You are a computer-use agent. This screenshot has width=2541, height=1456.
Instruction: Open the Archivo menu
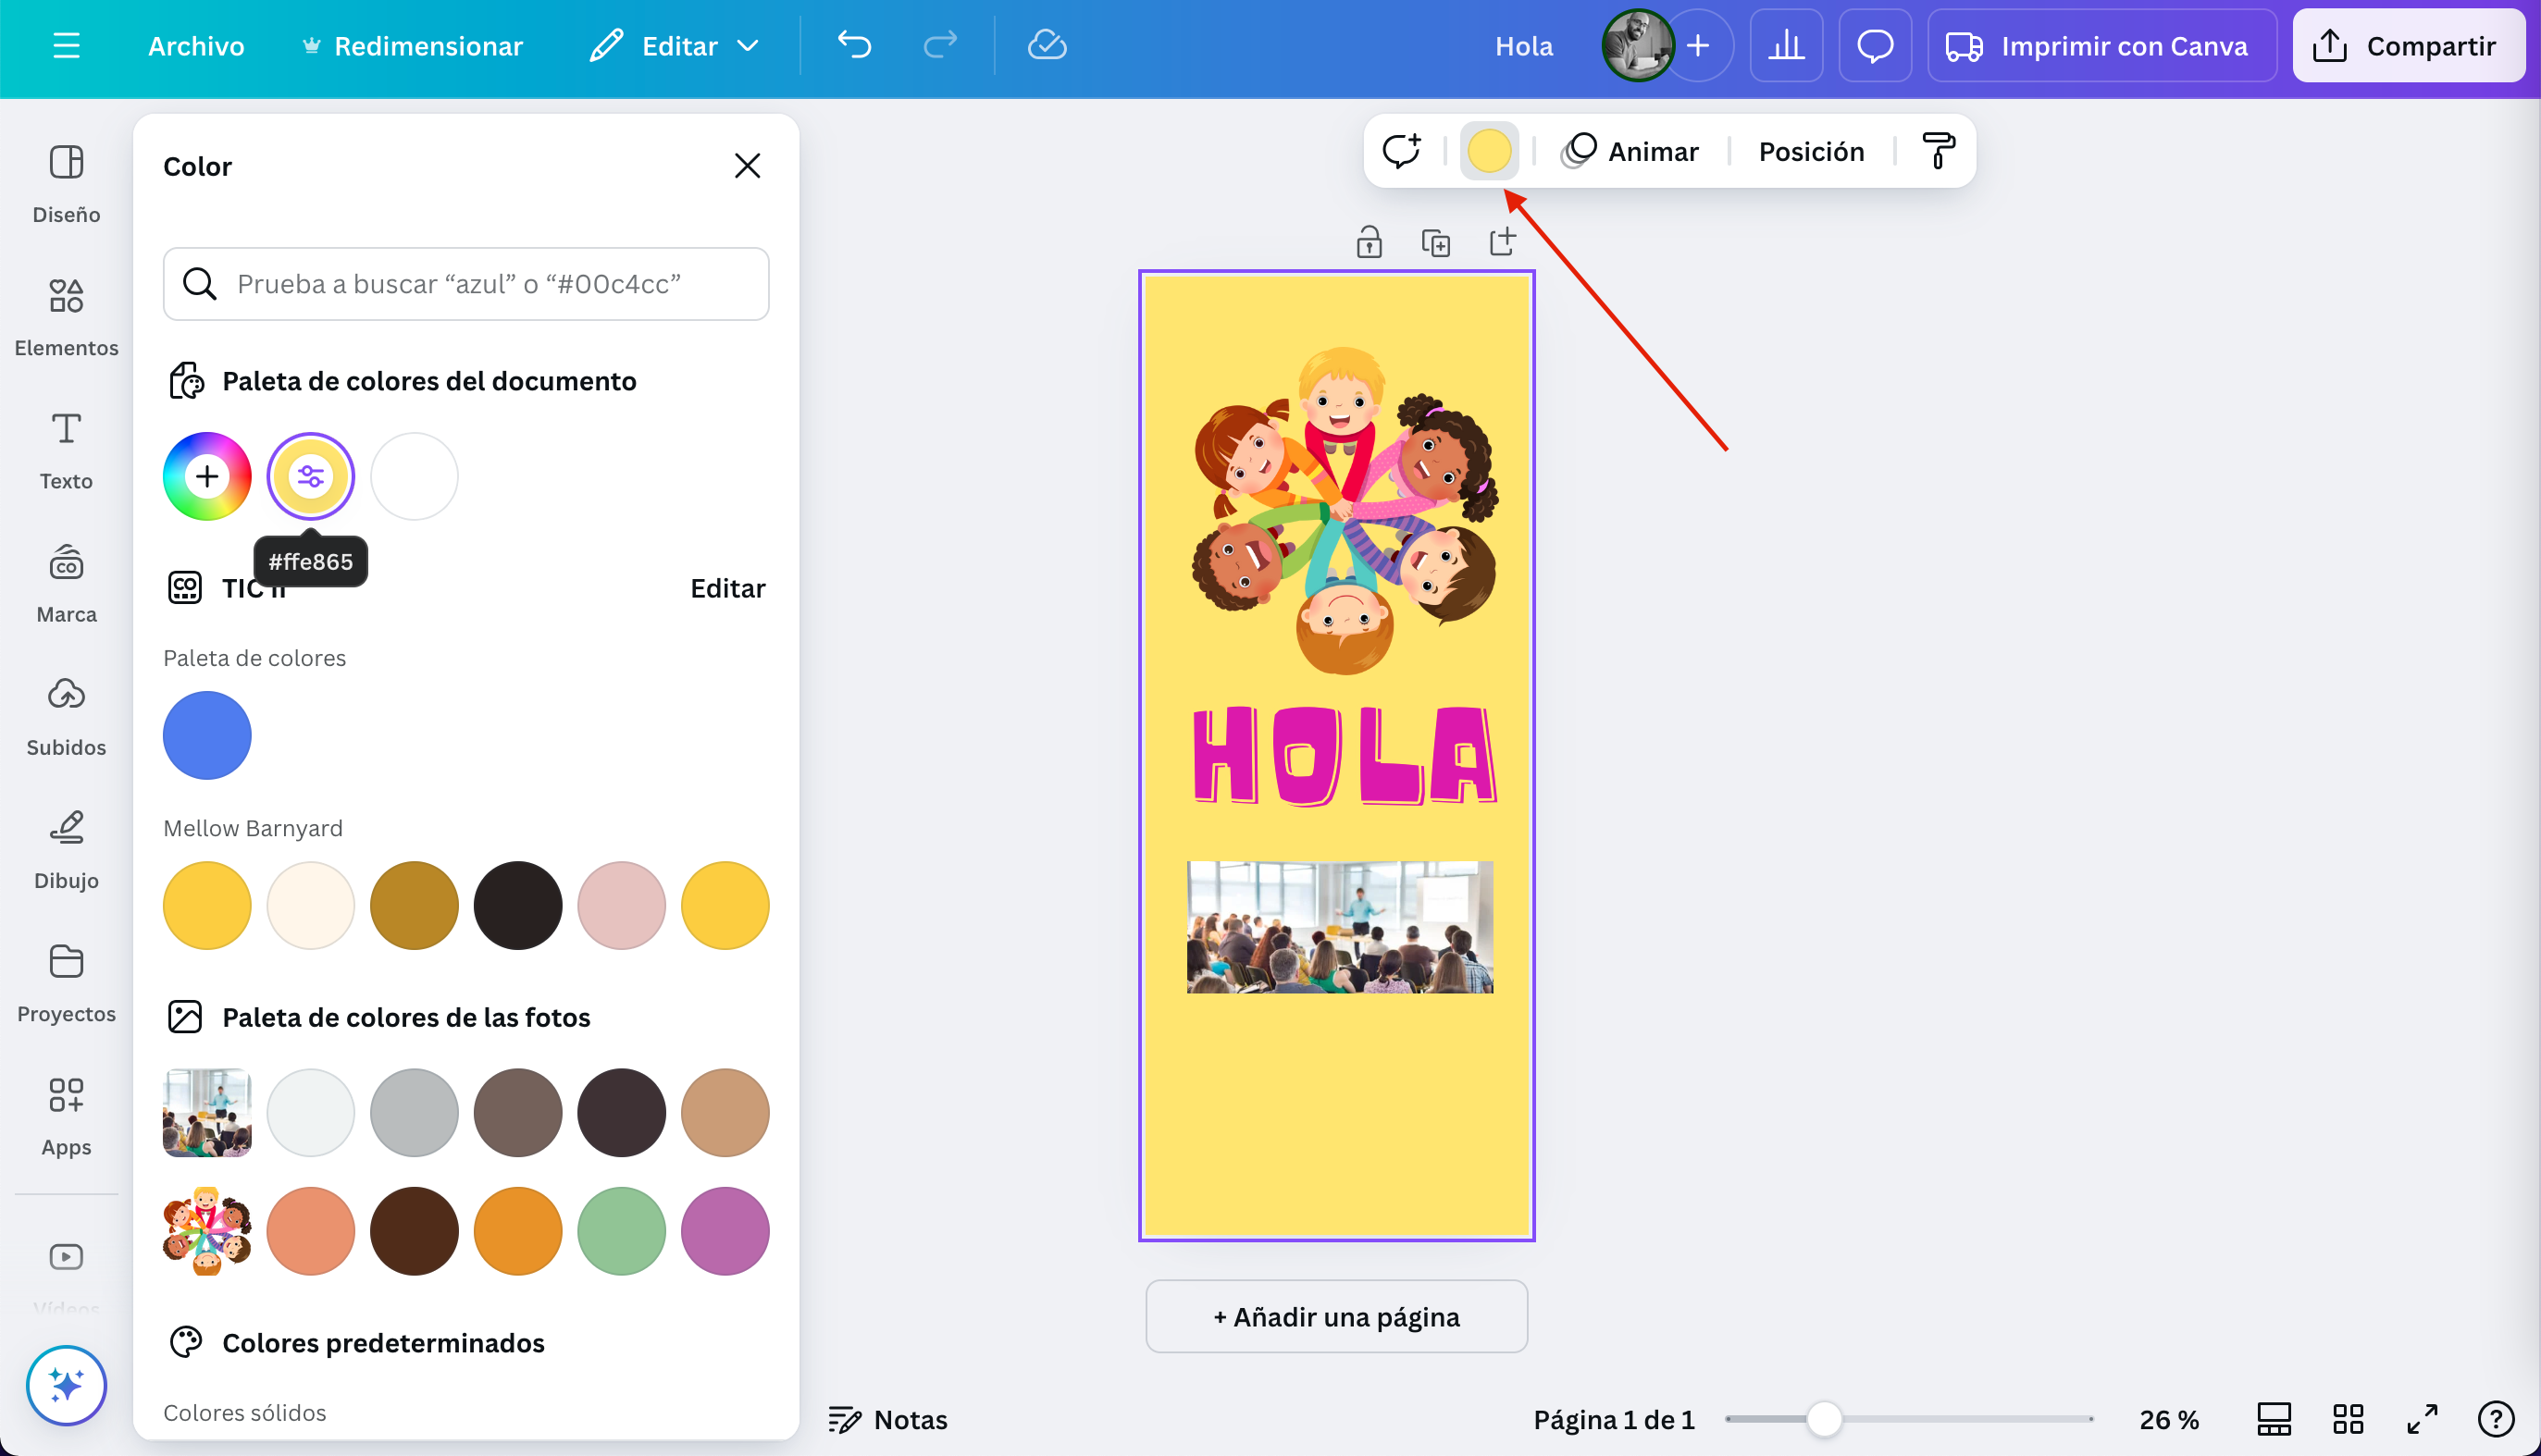196,46
